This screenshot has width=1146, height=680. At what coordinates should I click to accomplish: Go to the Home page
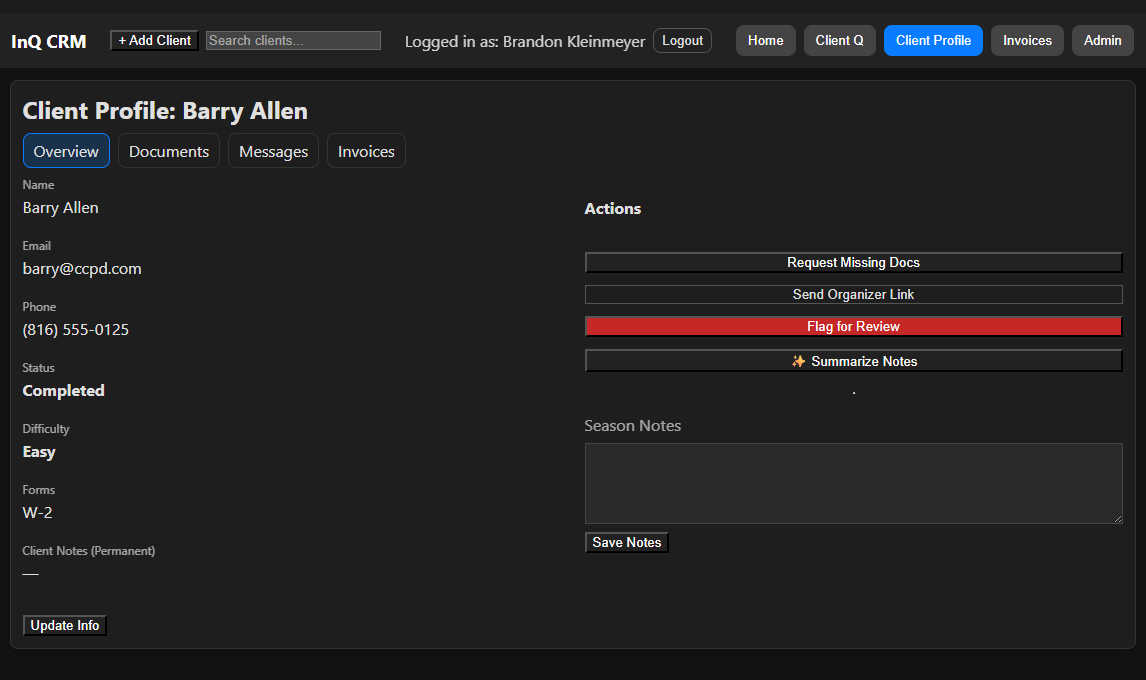765,41
